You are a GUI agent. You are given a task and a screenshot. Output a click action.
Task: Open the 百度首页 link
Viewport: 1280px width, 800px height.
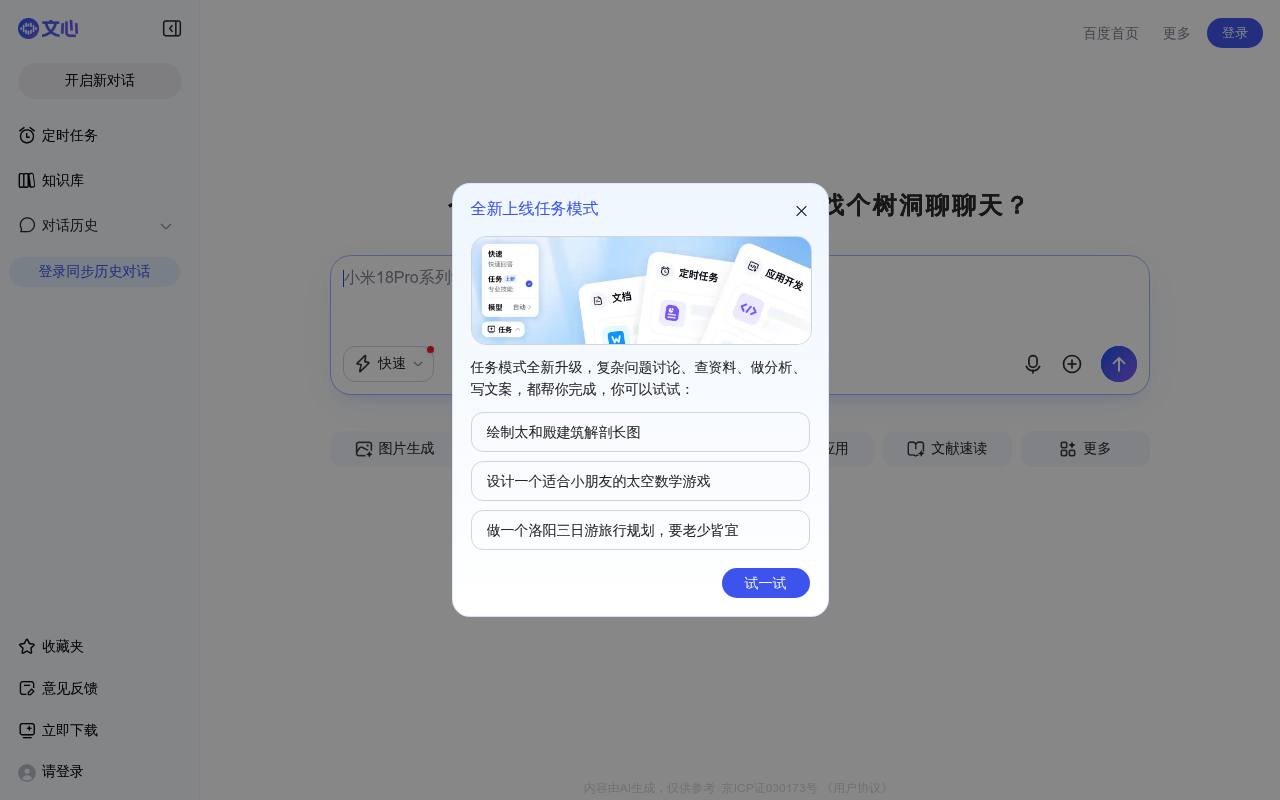(1111, 33)
